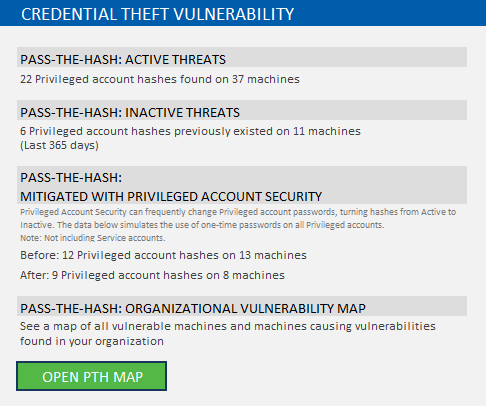Click Mitigated with Privileged Account Security header
This screenshot has width=486, height=406.
(171, 196)
